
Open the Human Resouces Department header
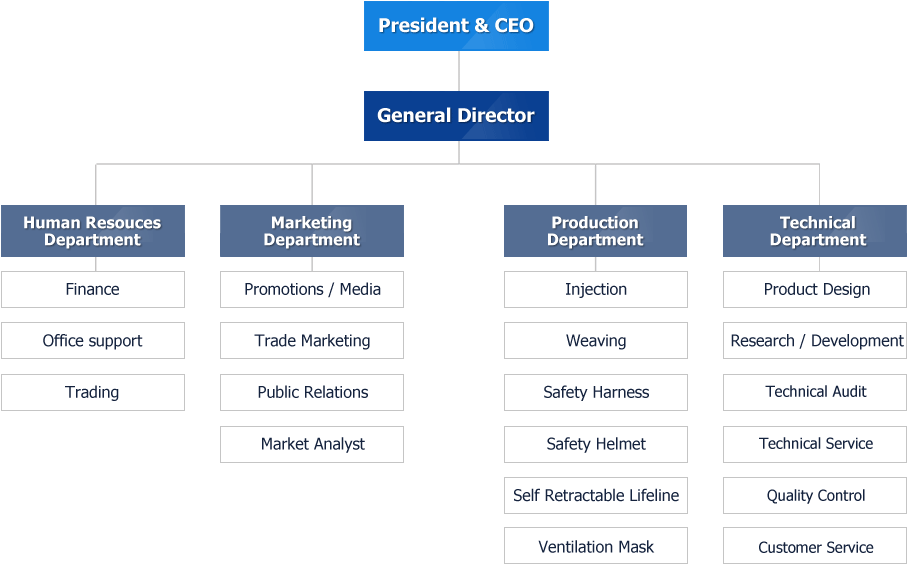93,231
